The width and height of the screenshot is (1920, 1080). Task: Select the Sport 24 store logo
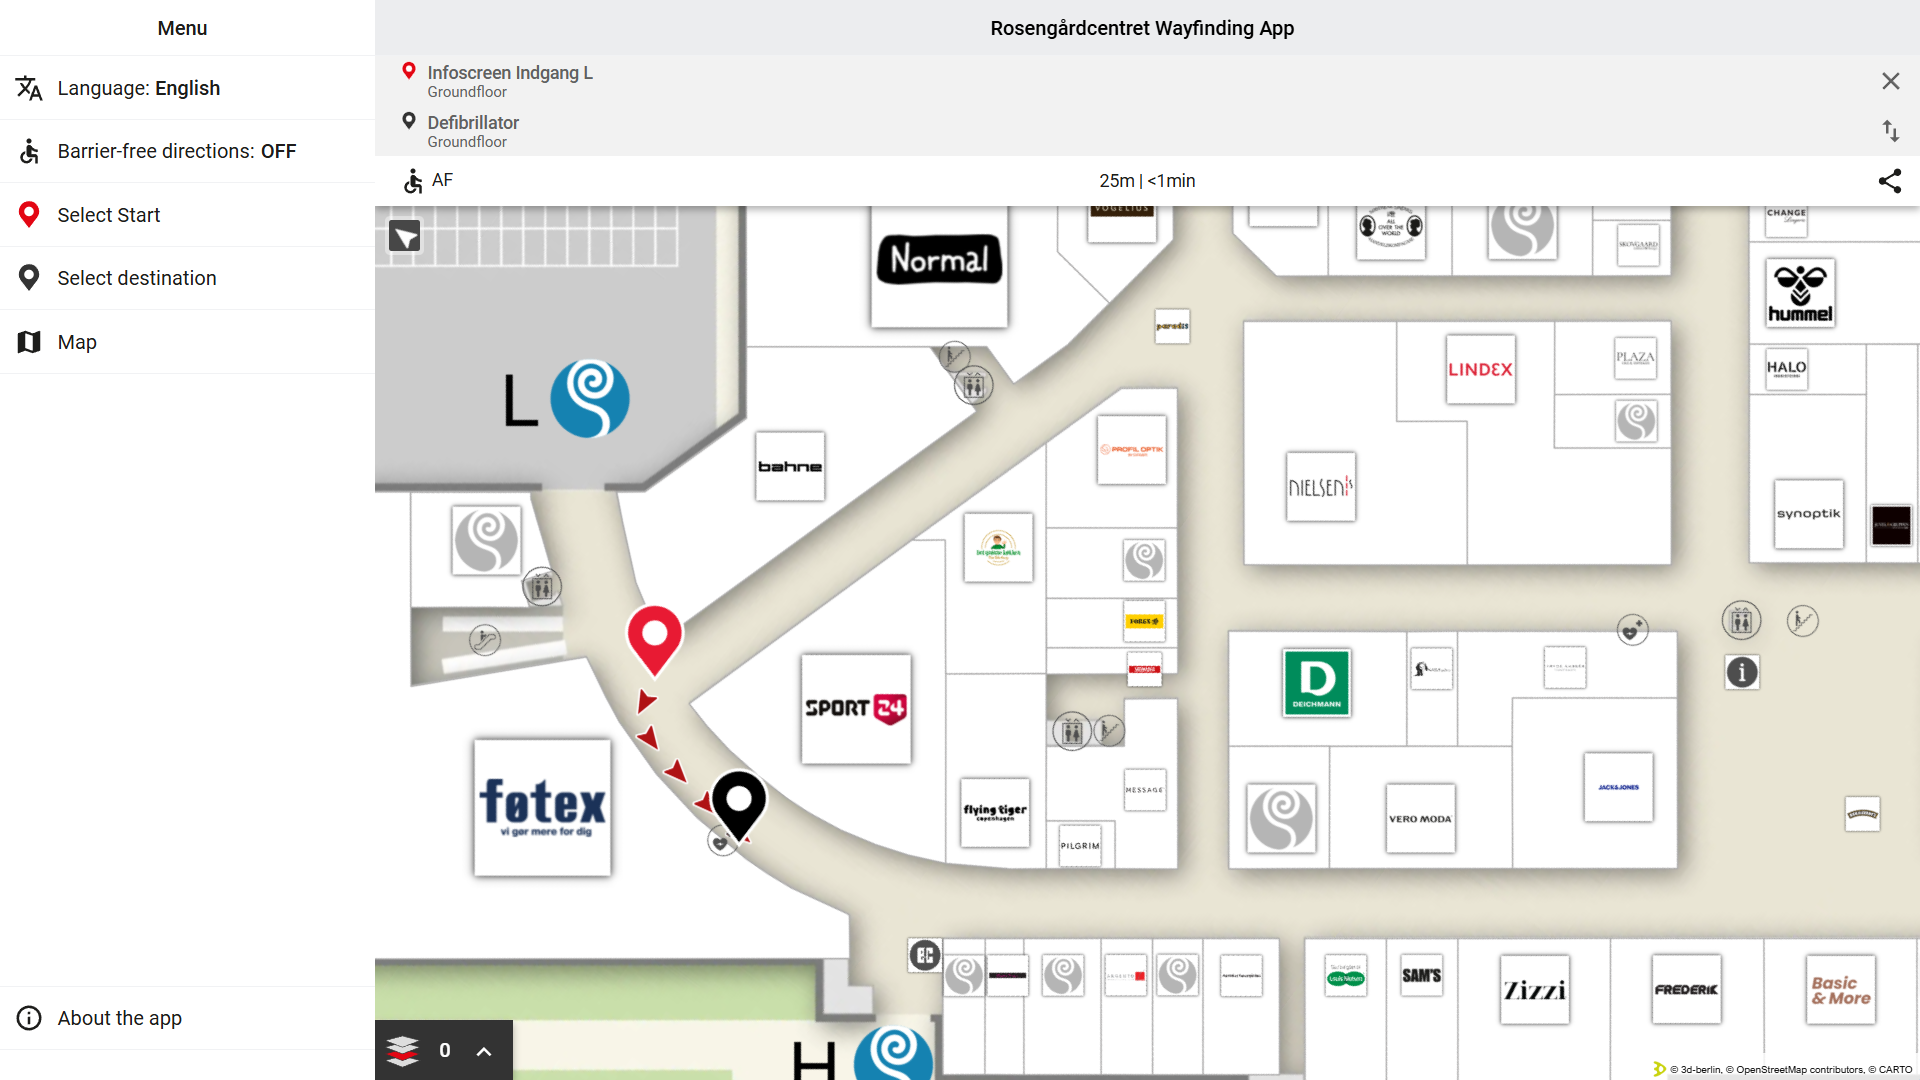click(856, 709)
